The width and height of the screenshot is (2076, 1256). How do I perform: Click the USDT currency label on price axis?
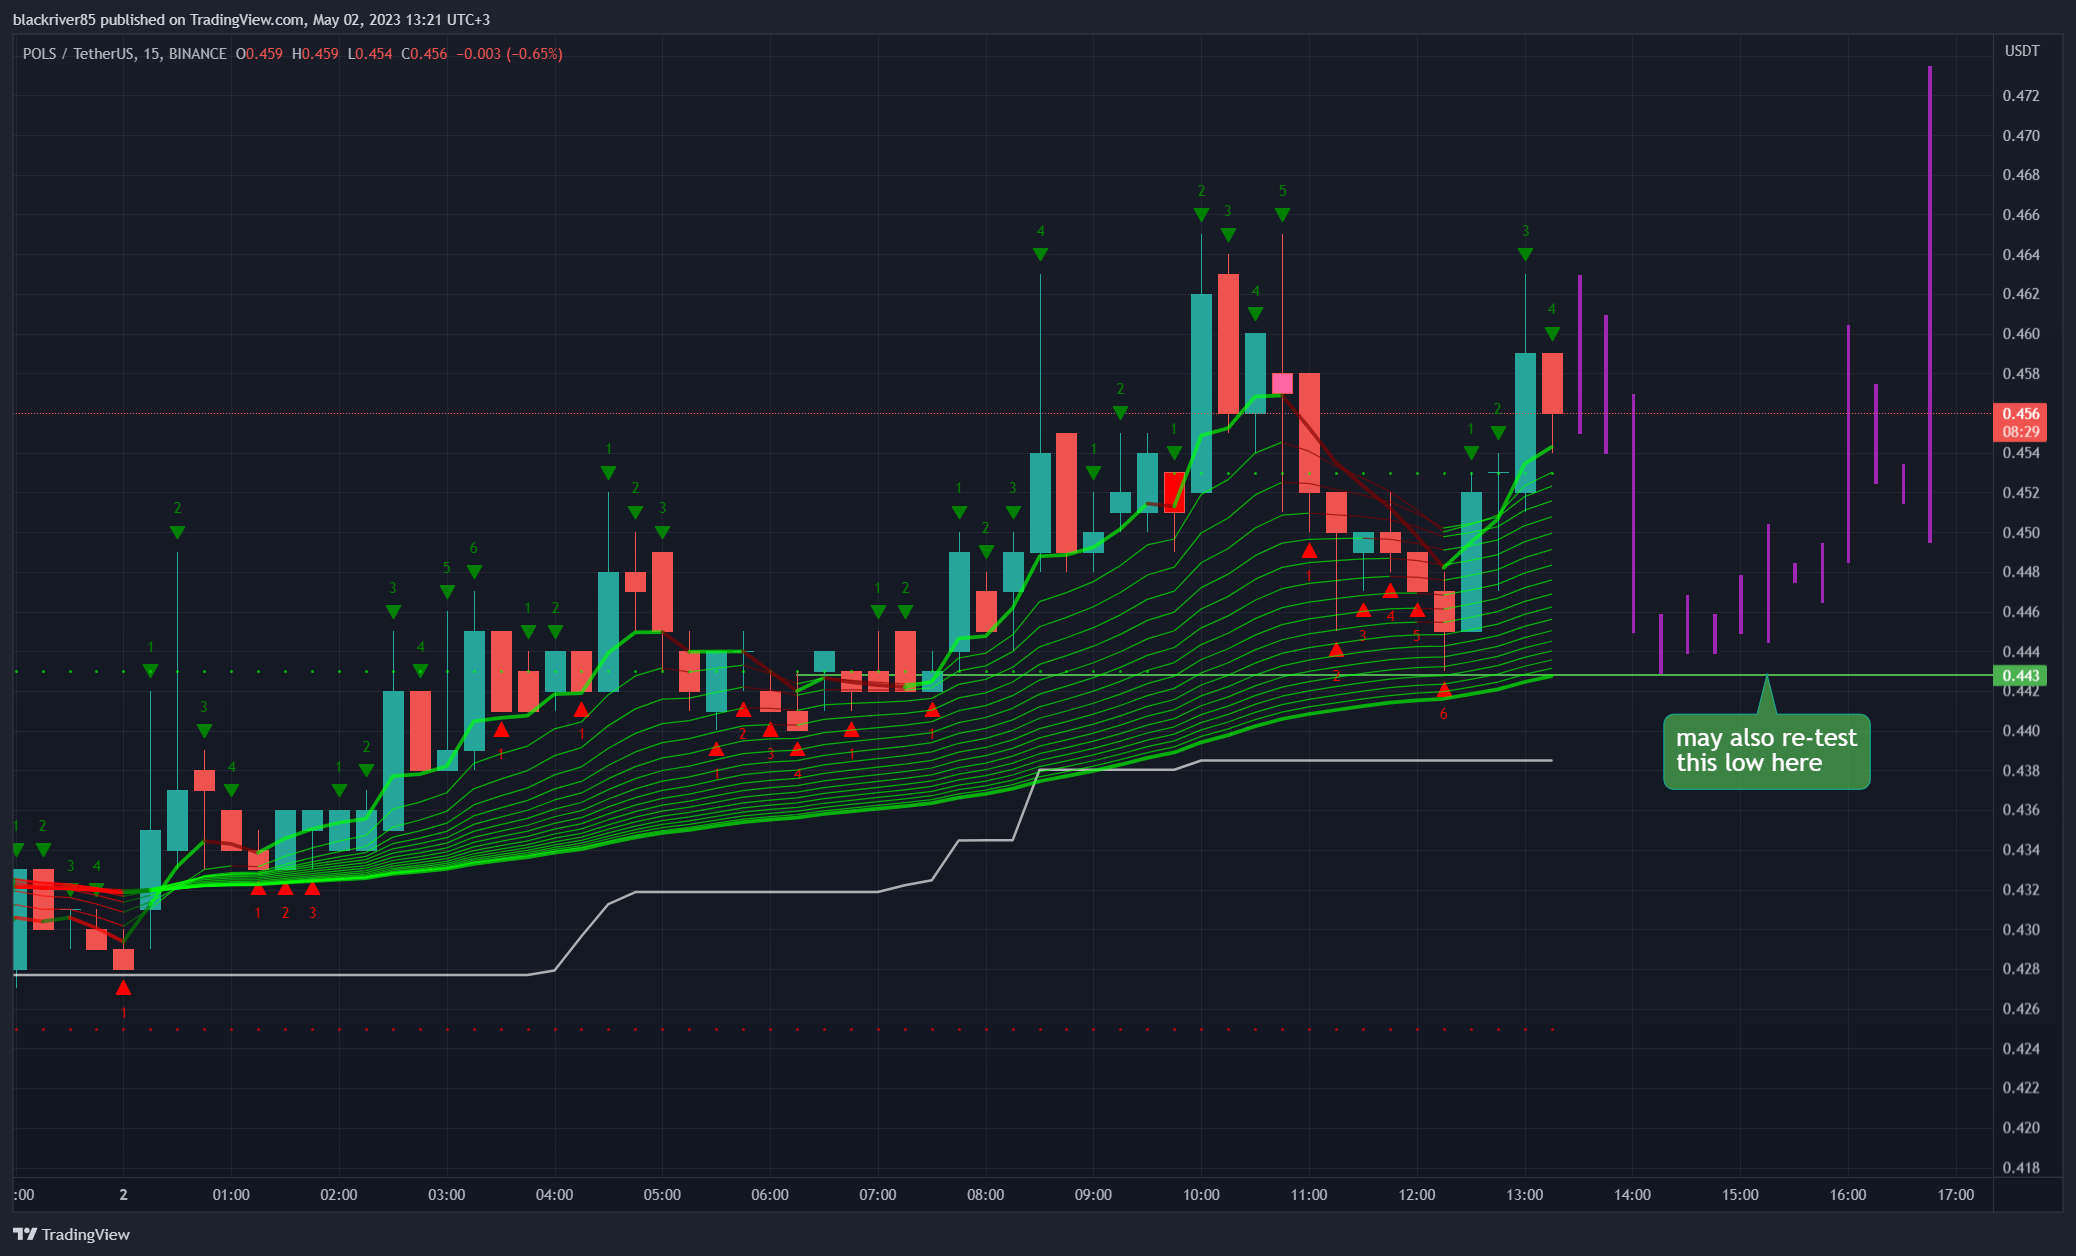point(2022,50)
